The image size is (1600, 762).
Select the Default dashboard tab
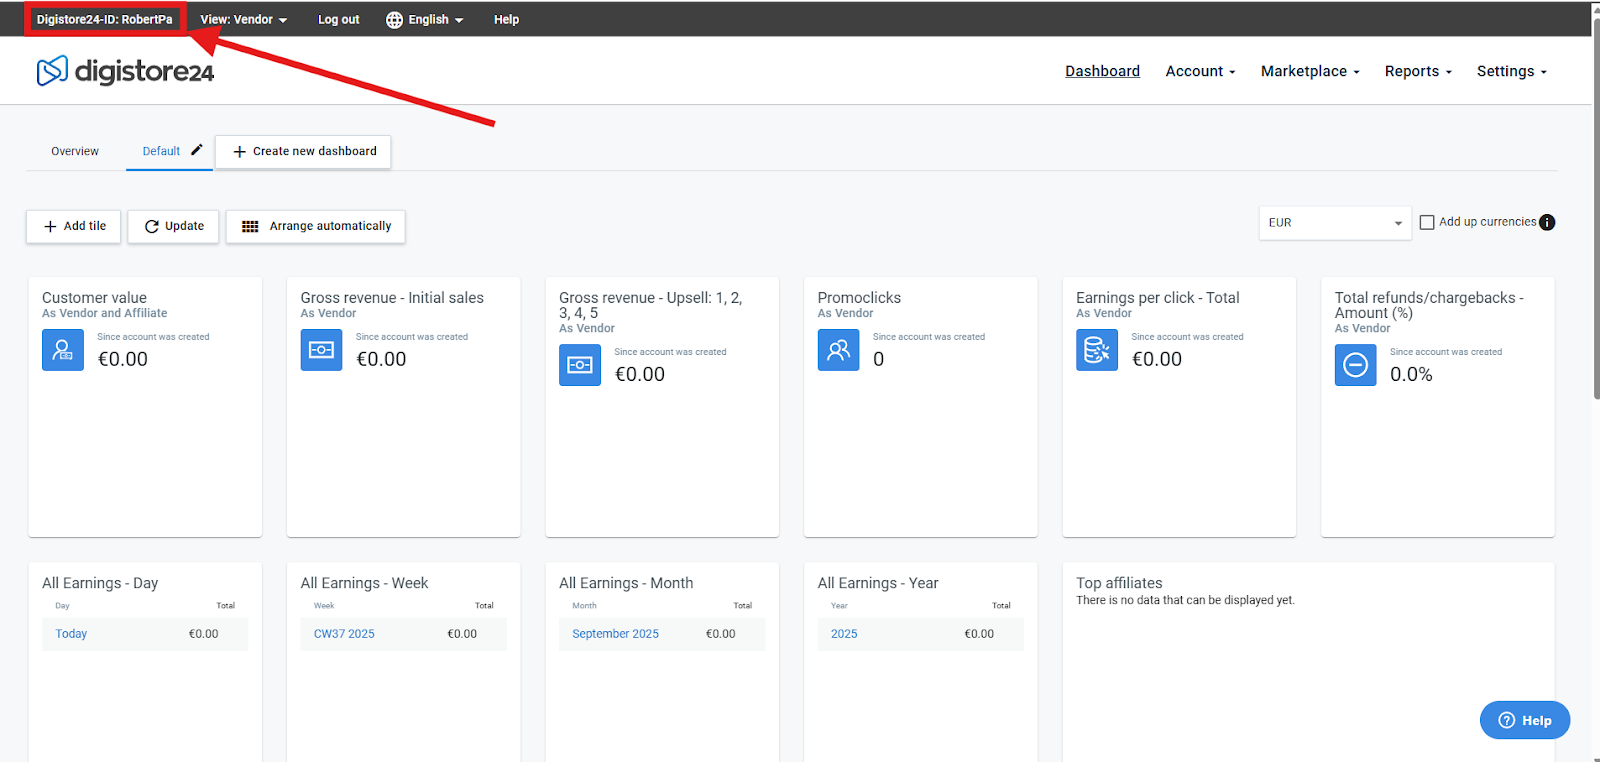click(x=161, y=151)
